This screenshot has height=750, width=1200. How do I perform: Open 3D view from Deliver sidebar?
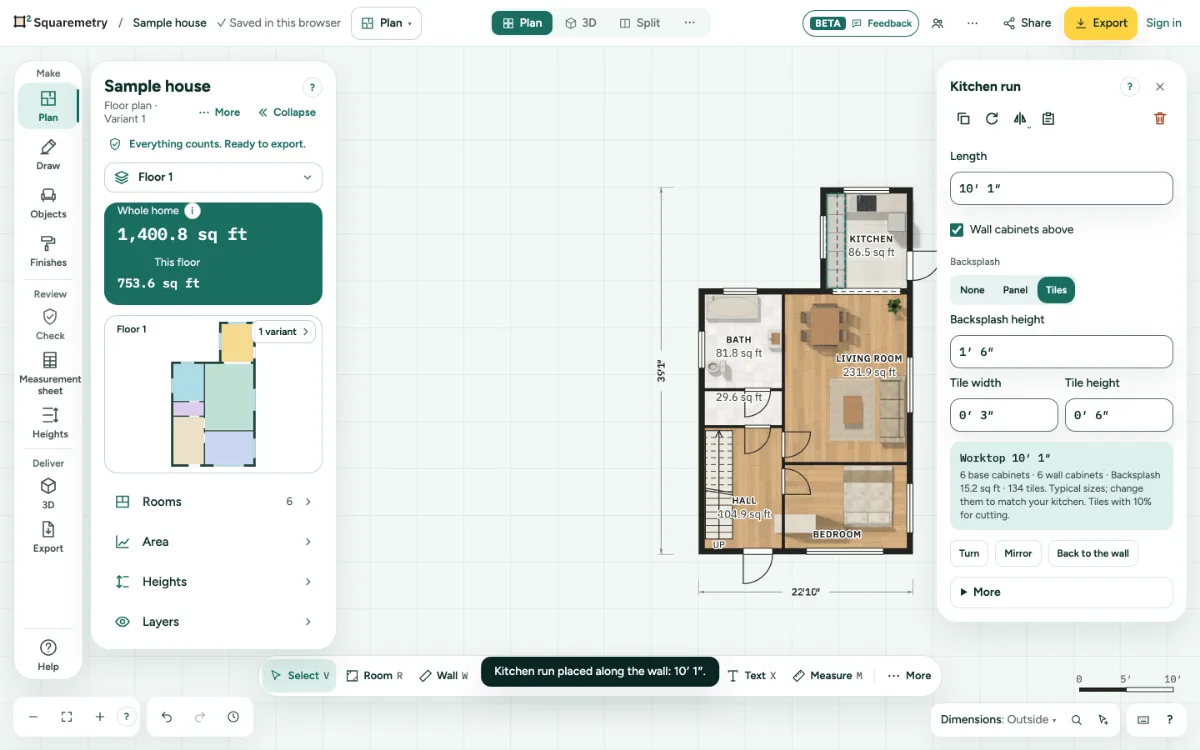pyautogui.click(x=48, y=493)
